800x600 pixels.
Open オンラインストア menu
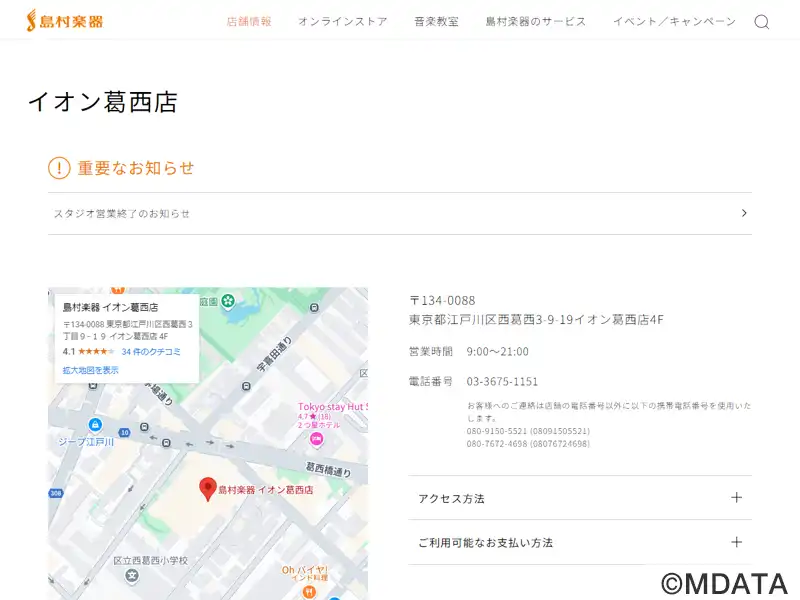coord(343,21)
